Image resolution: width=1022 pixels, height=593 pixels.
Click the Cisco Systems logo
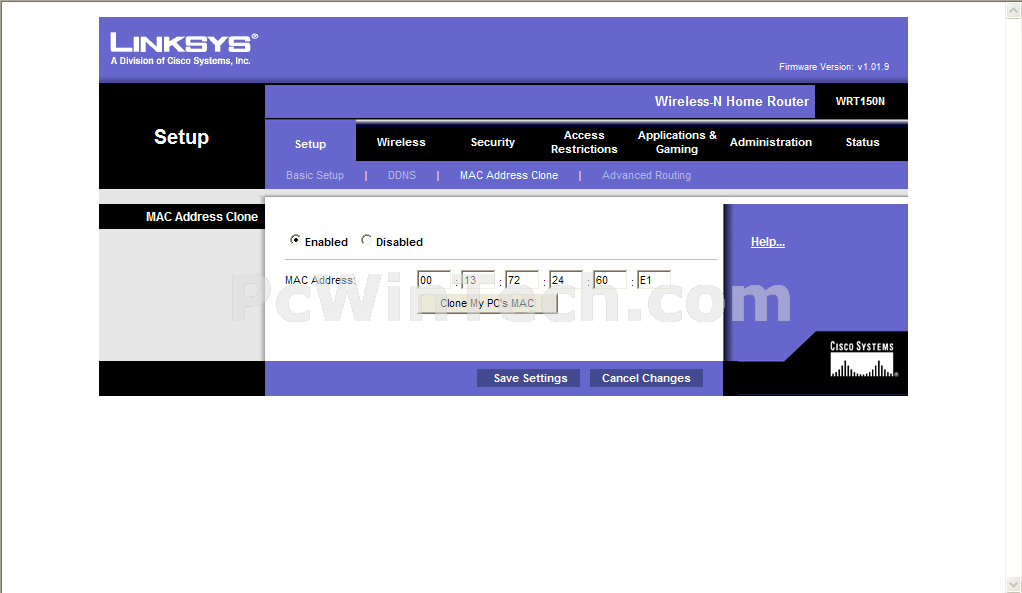[863, 359]
